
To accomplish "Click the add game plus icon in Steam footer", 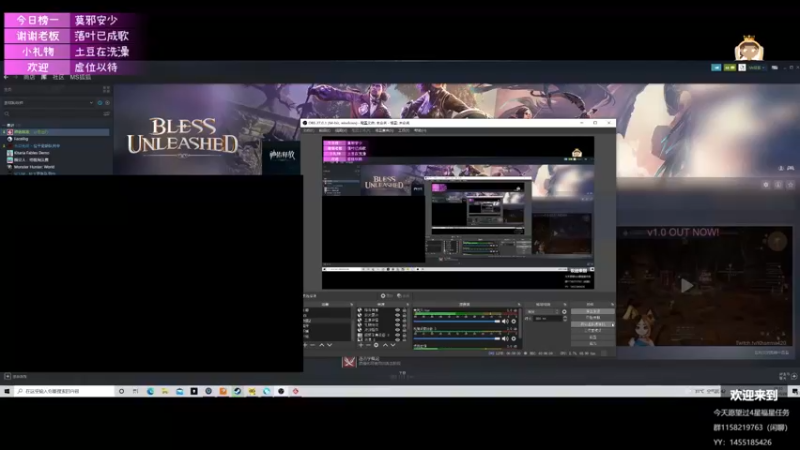I will (7, 377).
